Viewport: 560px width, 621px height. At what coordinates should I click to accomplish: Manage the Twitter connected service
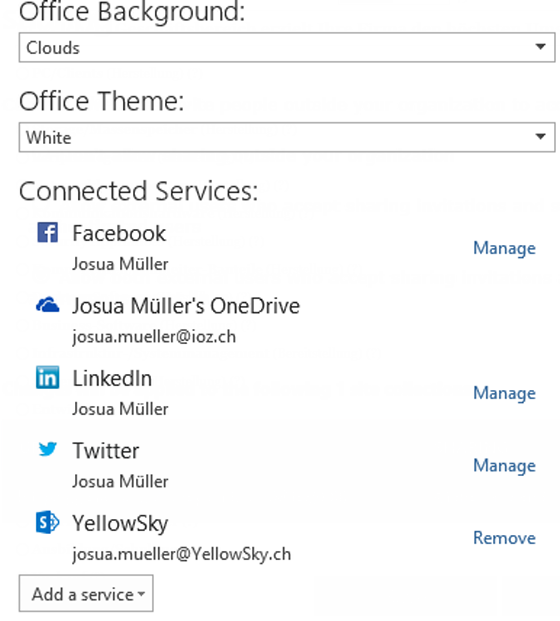504,466
